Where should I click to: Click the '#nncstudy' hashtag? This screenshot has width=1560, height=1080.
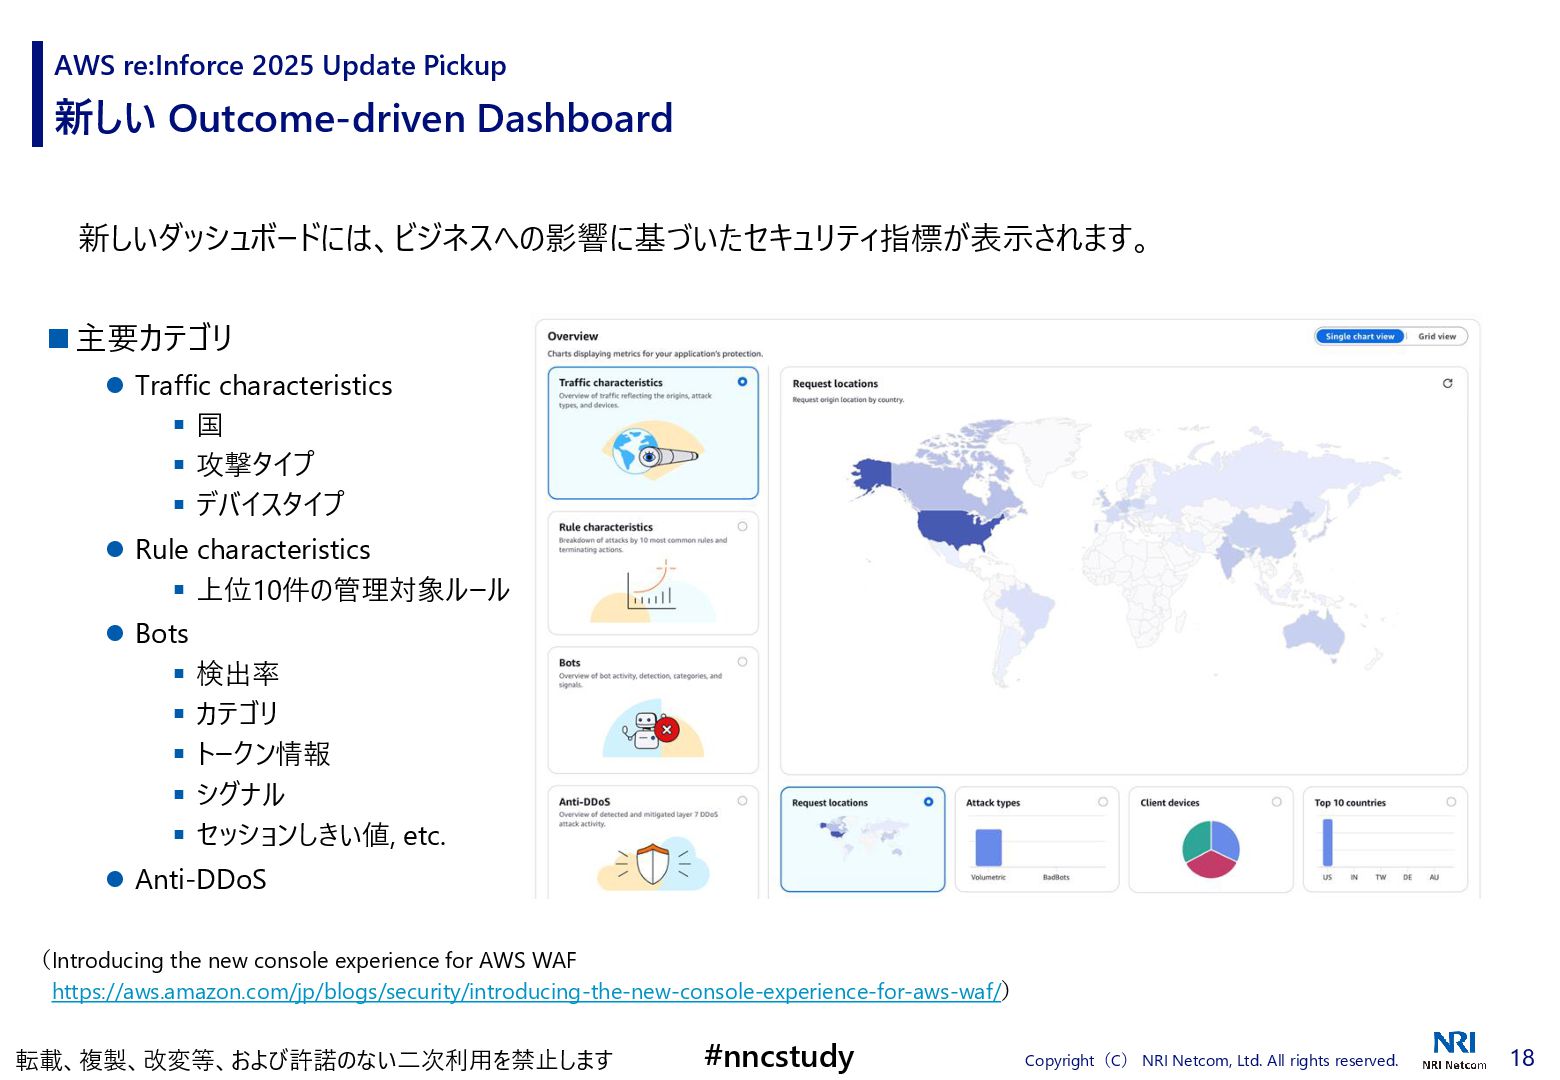point(779,1056)
